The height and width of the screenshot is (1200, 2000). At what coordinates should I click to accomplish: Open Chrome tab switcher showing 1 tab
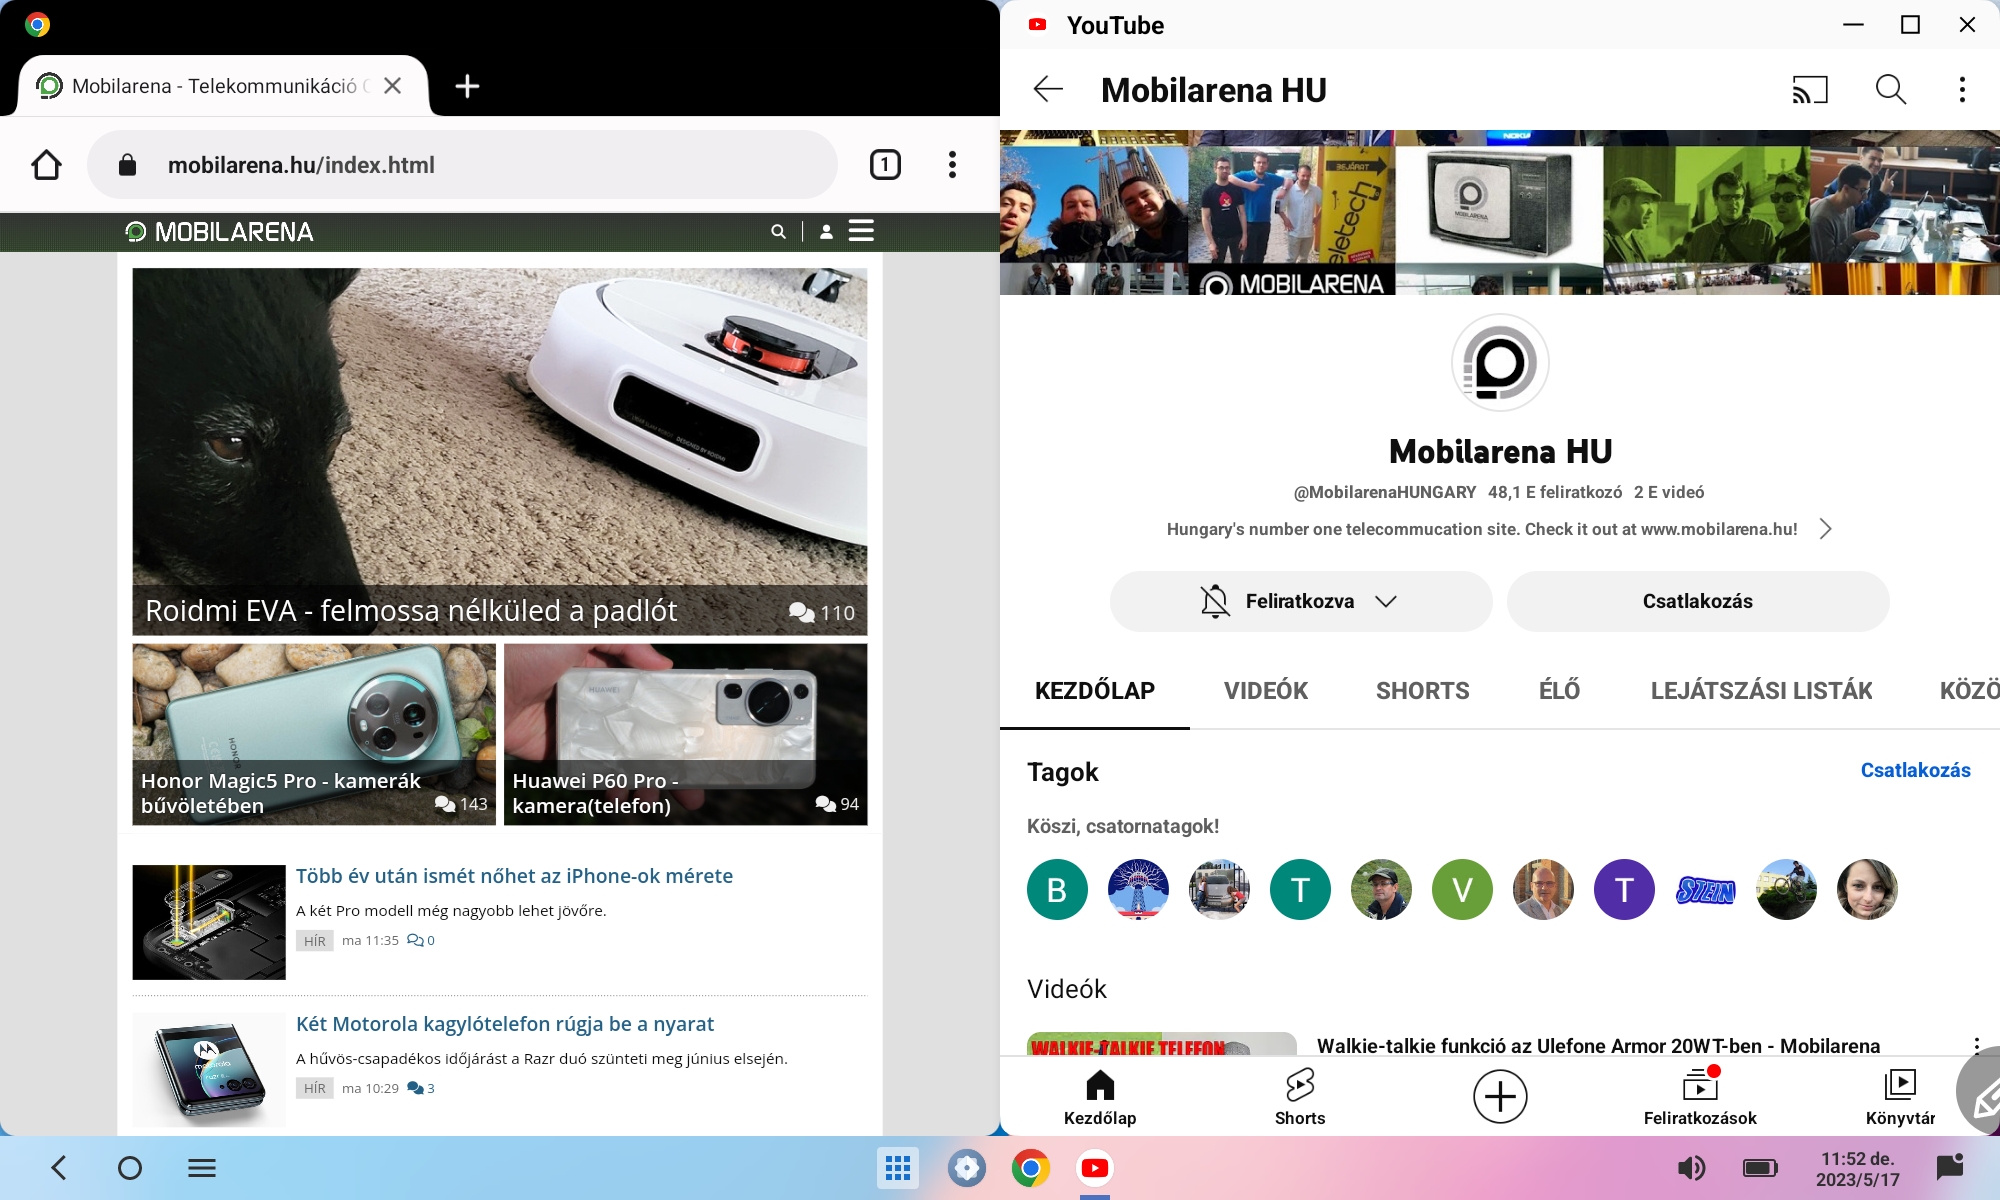pyautogui.click(x=885, y=165)
